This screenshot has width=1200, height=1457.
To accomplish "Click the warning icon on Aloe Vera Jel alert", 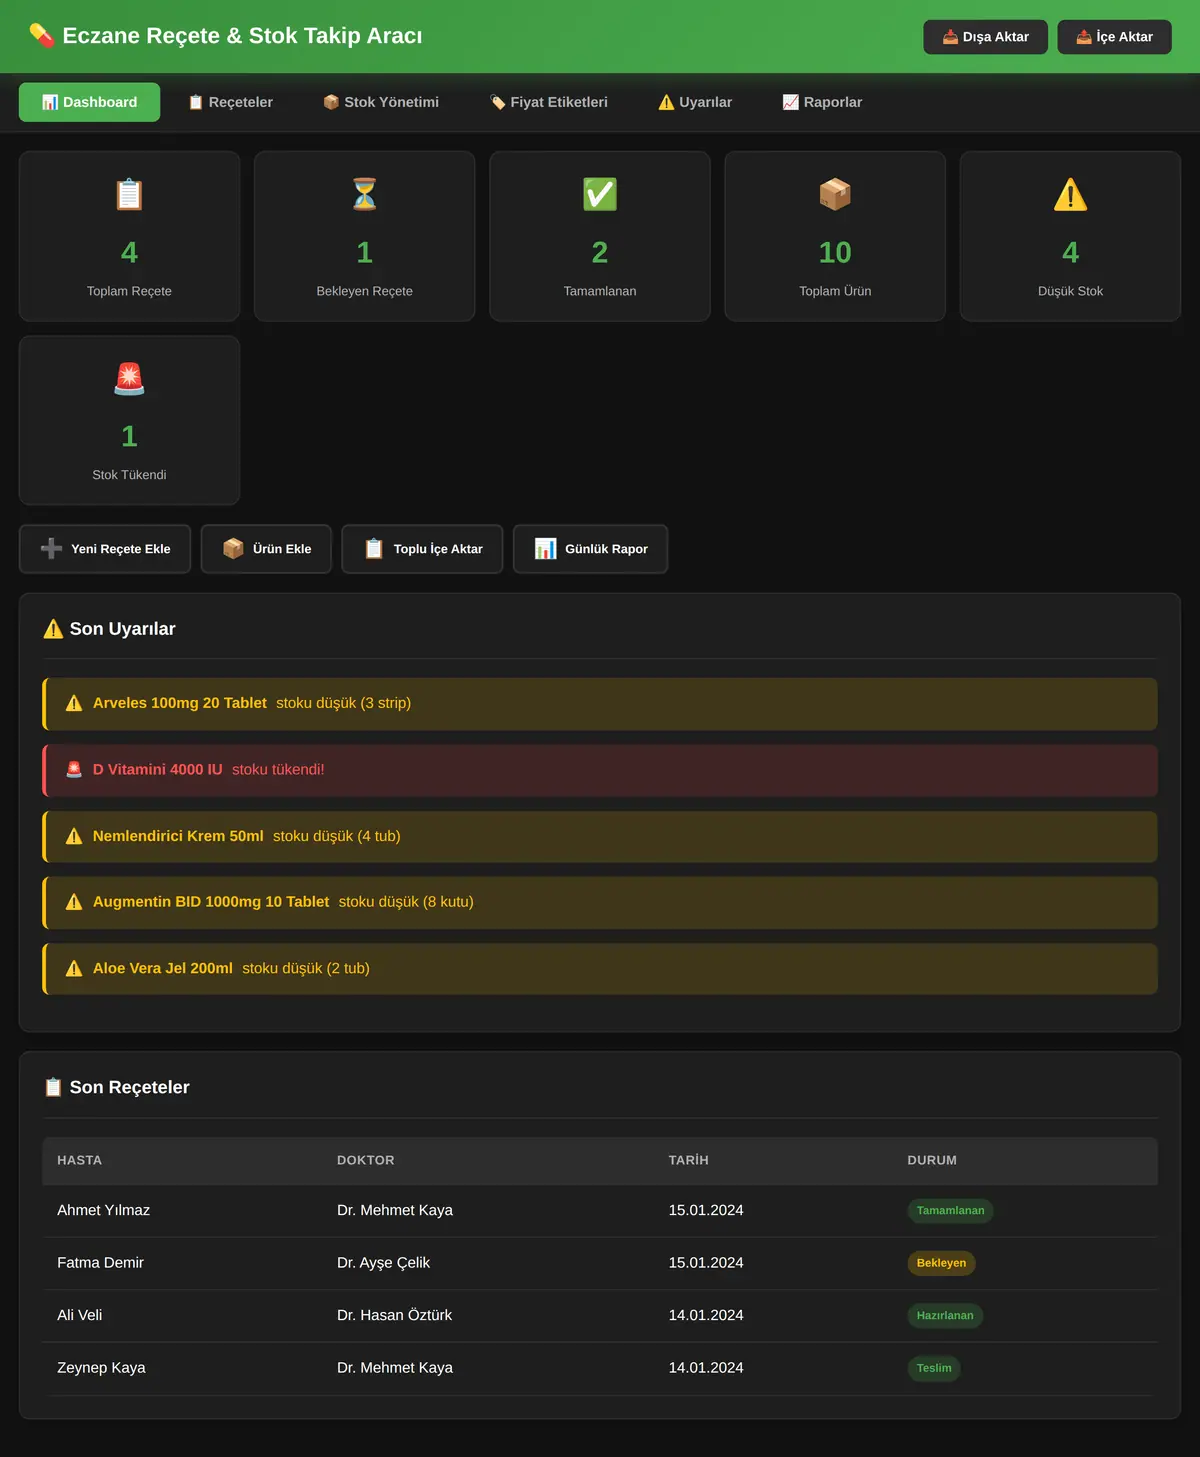I will point(74,968).
